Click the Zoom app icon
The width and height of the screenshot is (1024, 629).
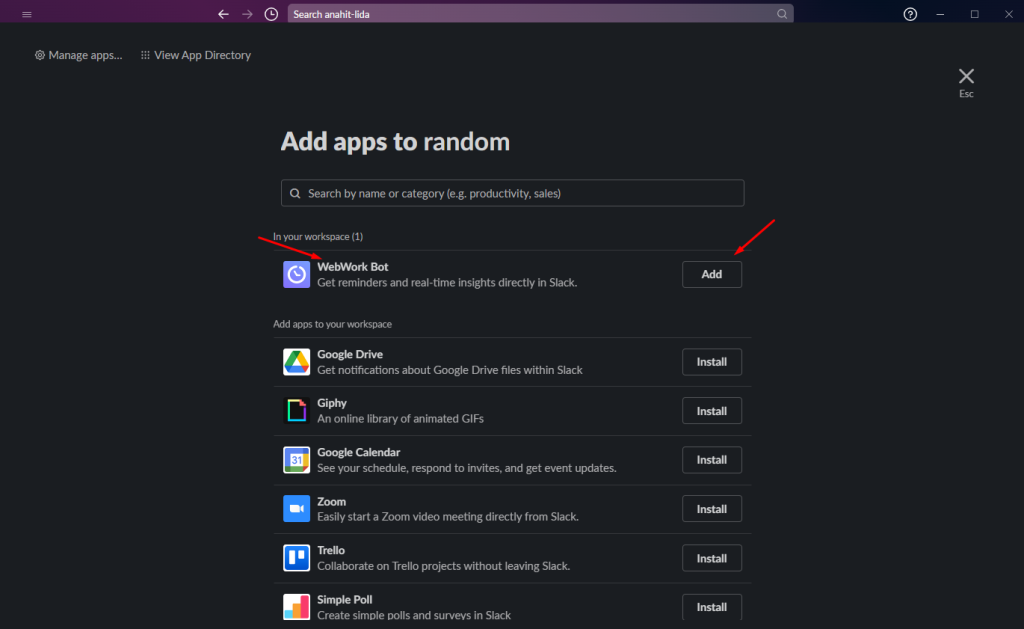(x=296, y=509)
